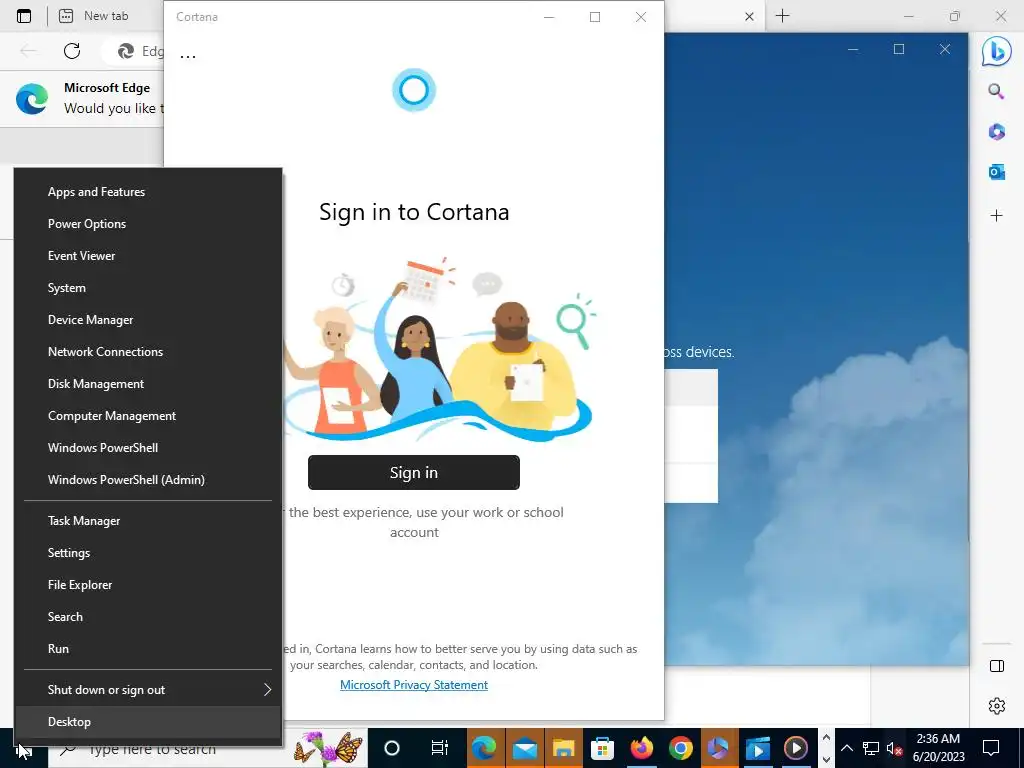Open Apps and Features from Win+X menu
Screen dimensions: 1024x768
(149, 192)
